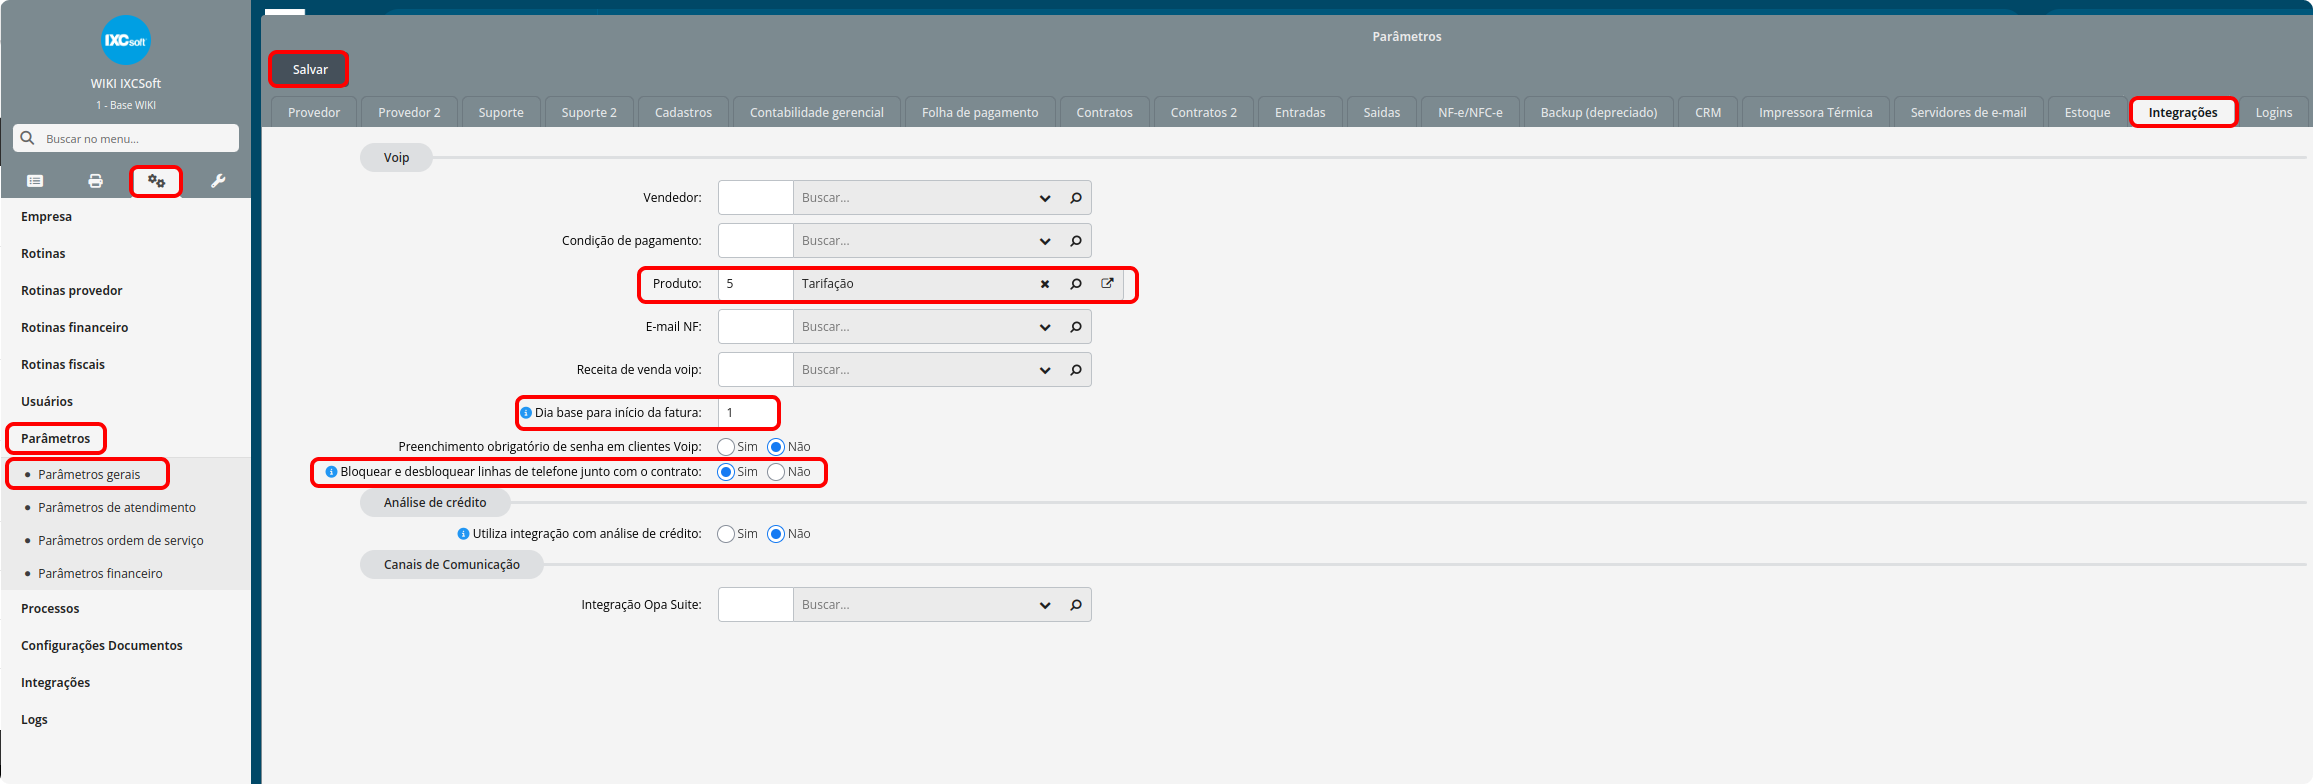Image resolution: width=2313 pixels, height=784 pixels.
Task: Switch to the Integrações tab
Action: (2183, 112)
